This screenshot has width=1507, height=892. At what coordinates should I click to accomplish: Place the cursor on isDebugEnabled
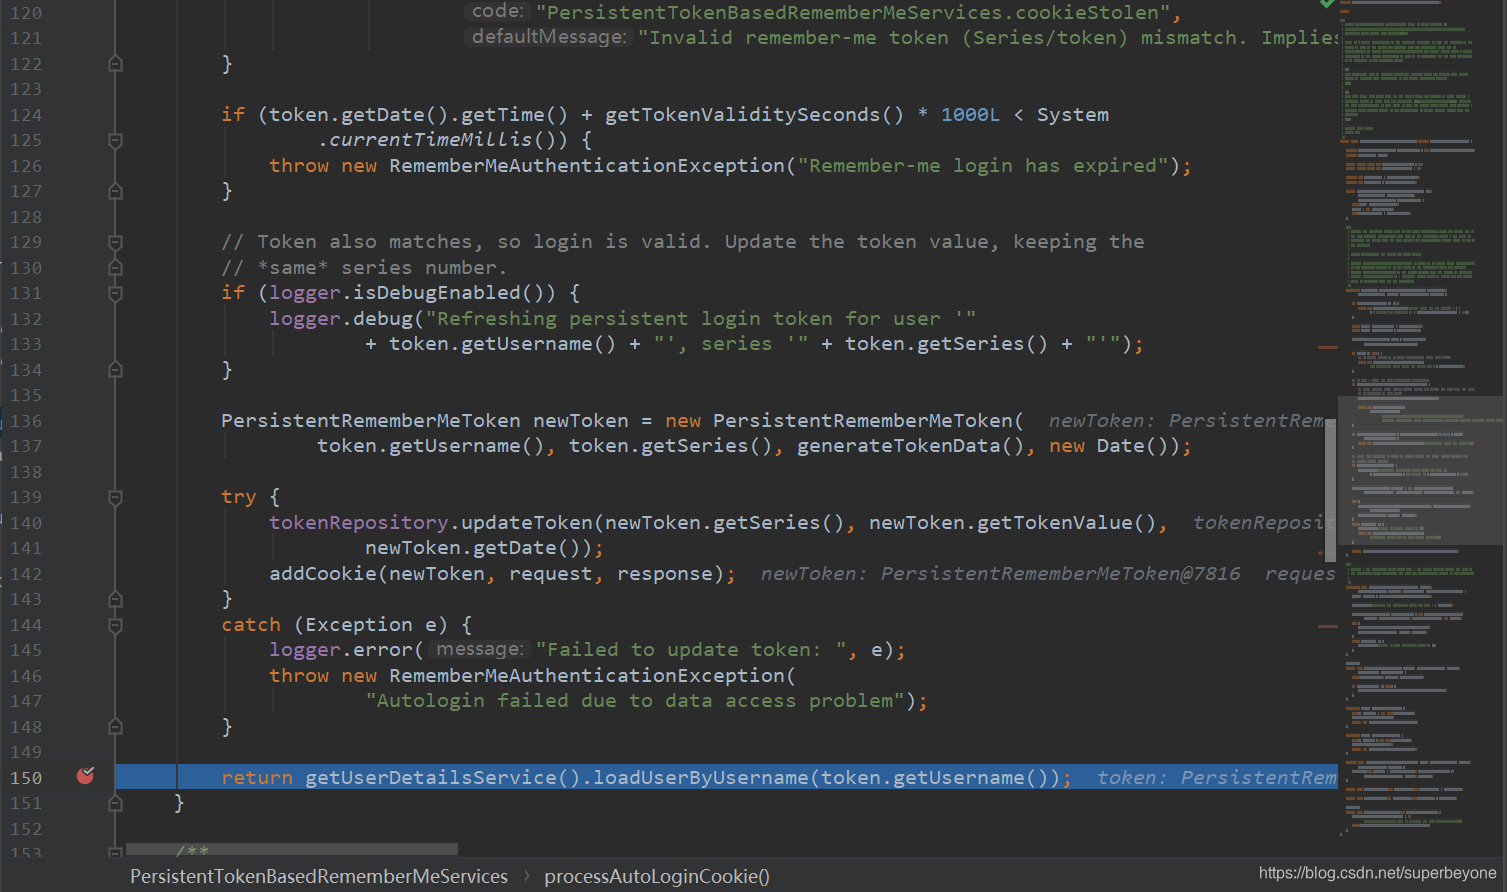click(x=442, y=293)
